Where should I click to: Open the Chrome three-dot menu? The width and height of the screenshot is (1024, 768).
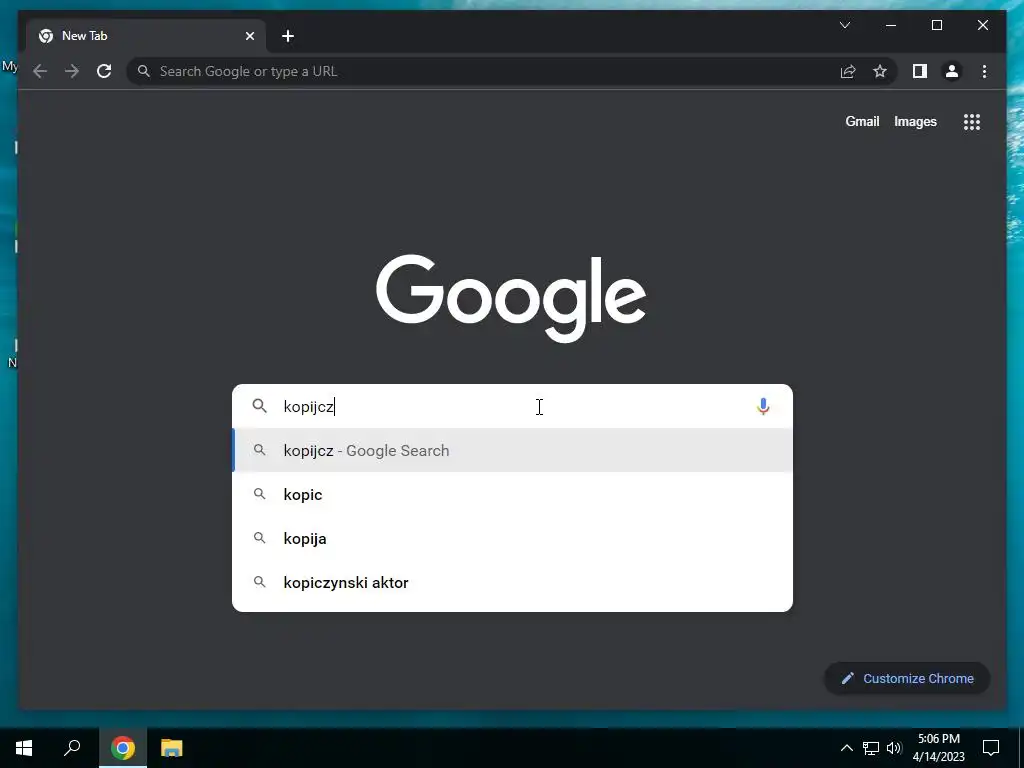click(984, 71)
